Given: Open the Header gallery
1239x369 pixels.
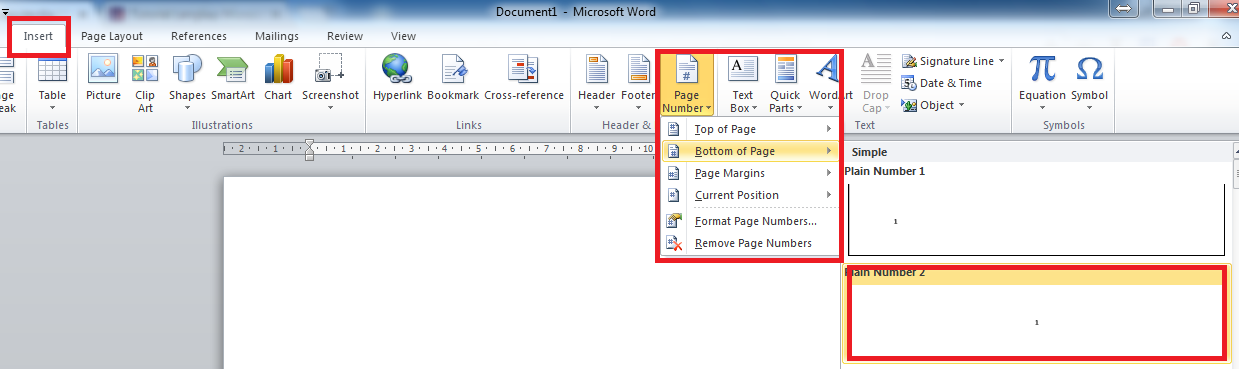Looking at the screenshot, I should pos(597,84).
